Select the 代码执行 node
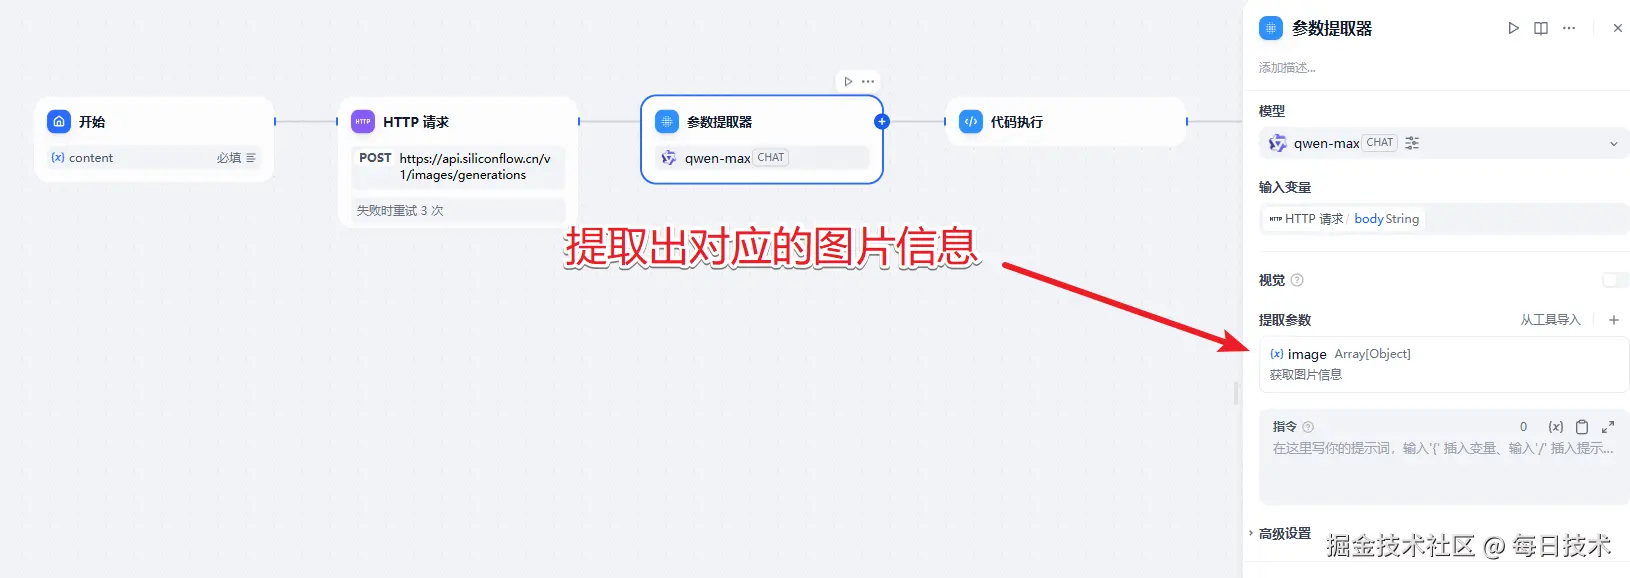1630x578 pixels. click(x=1066, y=122)
